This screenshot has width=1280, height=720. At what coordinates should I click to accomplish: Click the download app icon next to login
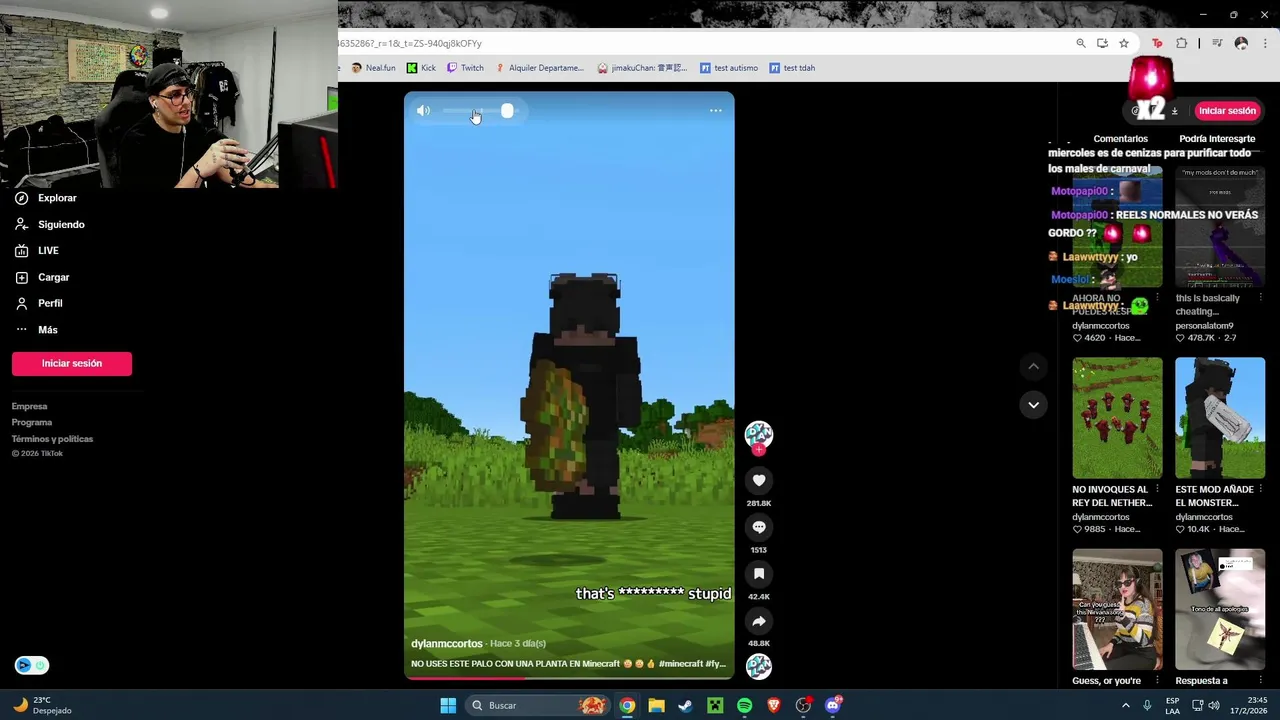pos(1175,111)
